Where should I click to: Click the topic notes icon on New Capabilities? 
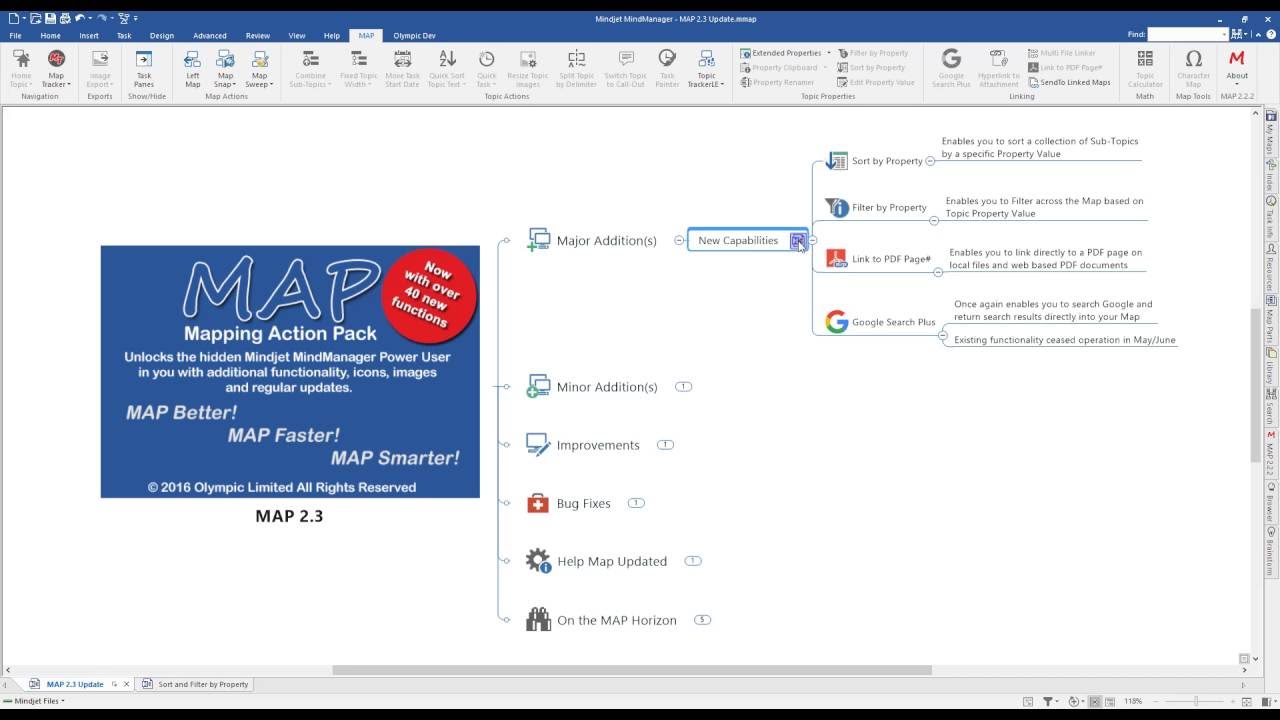coord(797,240)
